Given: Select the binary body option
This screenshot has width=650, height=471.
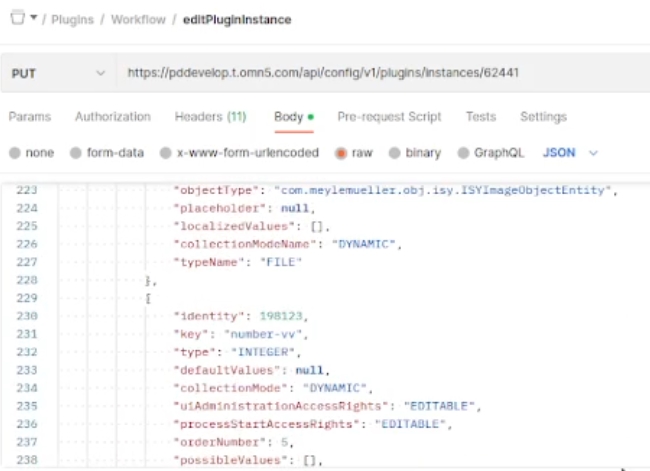Looking at the screenshot, I should coord(418,154).
